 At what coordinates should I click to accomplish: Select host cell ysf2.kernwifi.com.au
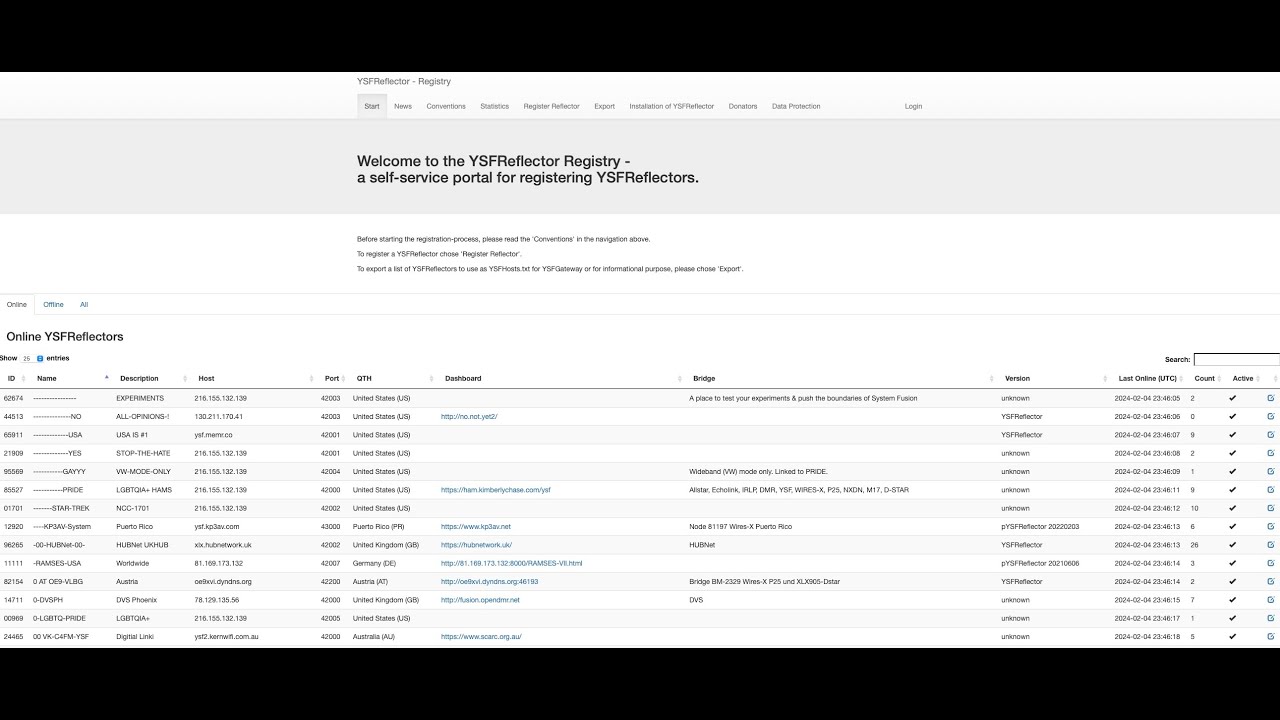(226, 636)
